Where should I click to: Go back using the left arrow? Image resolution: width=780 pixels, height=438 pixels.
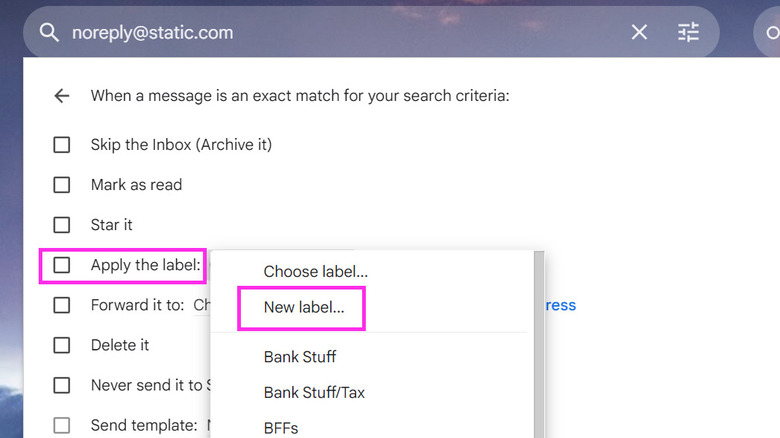click(62, 96)
